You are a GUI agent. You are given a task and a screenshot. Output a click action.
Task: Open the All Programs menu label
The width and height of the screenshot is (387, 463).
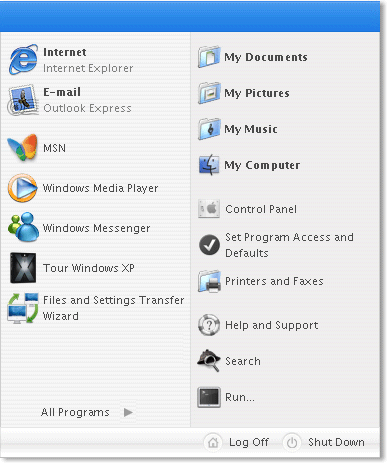pos(75,412)
